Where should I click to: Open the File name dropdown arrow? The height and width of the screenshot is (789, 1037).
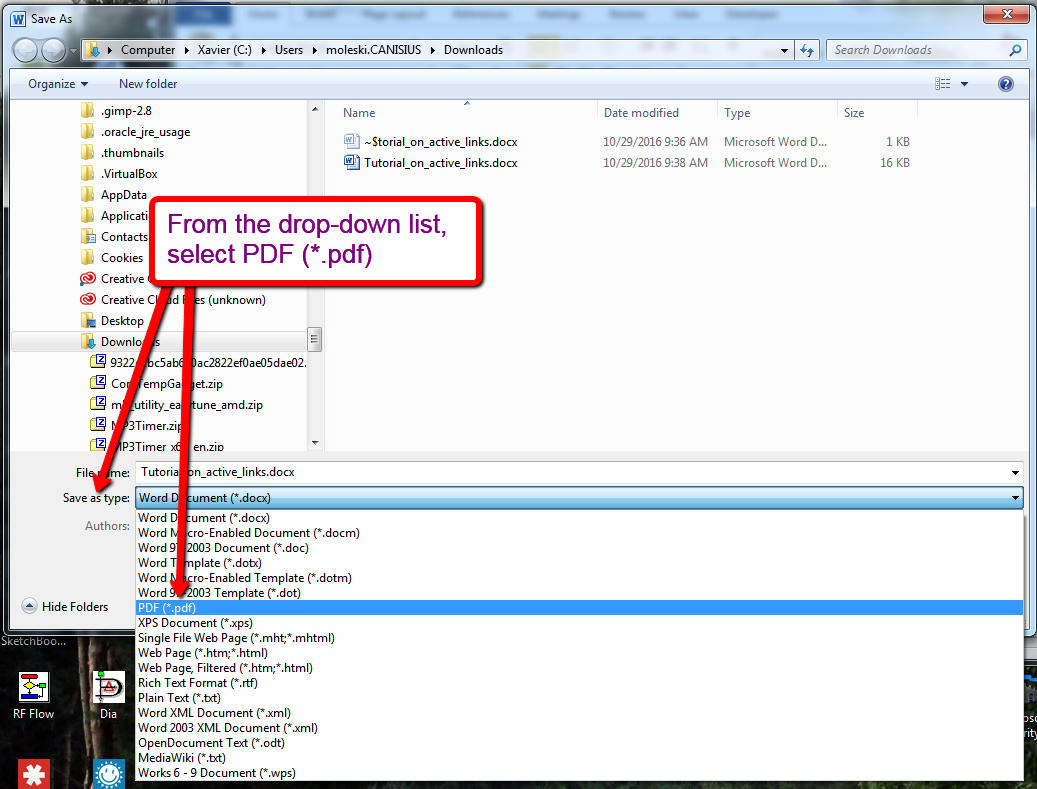pyautogui.click(x=1016, y=472)
